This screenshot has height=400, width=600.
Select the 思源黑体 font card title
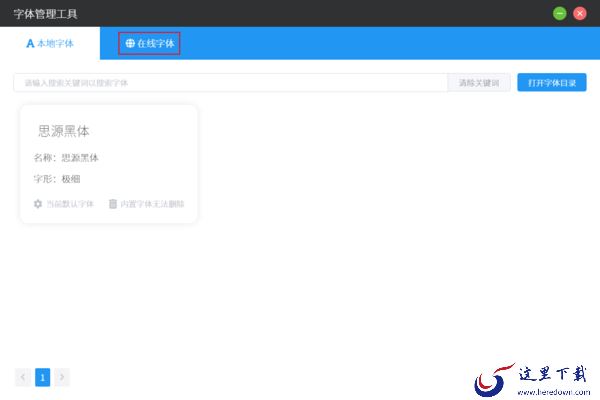(x=64, y=131)
